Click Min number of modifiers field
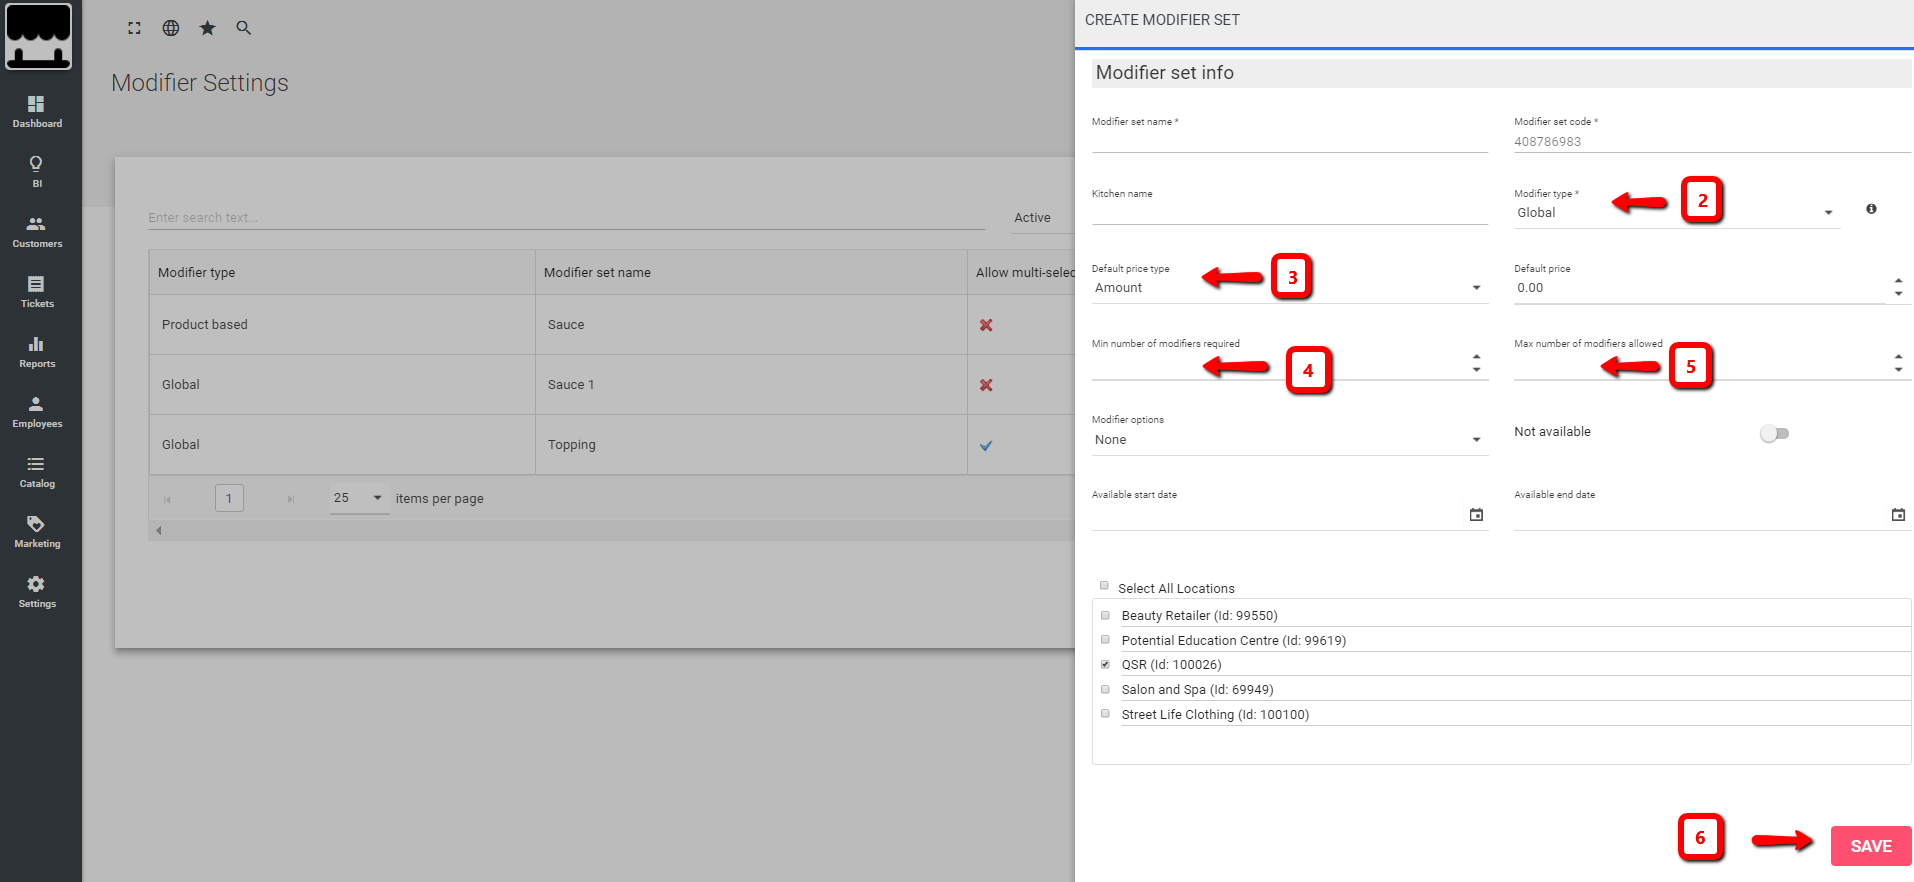 click(x=1278, y=364)
